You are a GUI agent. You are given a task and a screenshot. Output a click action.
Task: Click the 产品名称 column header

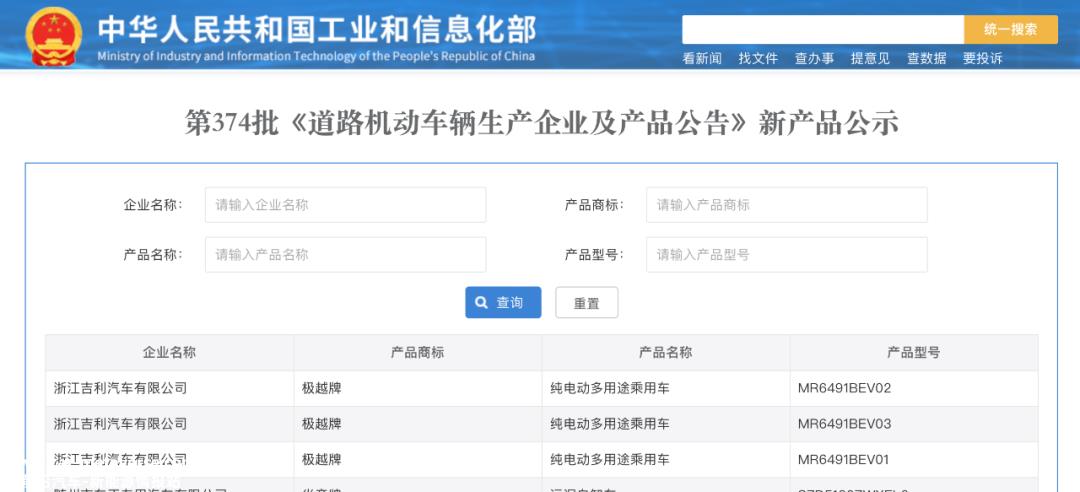[x=665, y=353]
